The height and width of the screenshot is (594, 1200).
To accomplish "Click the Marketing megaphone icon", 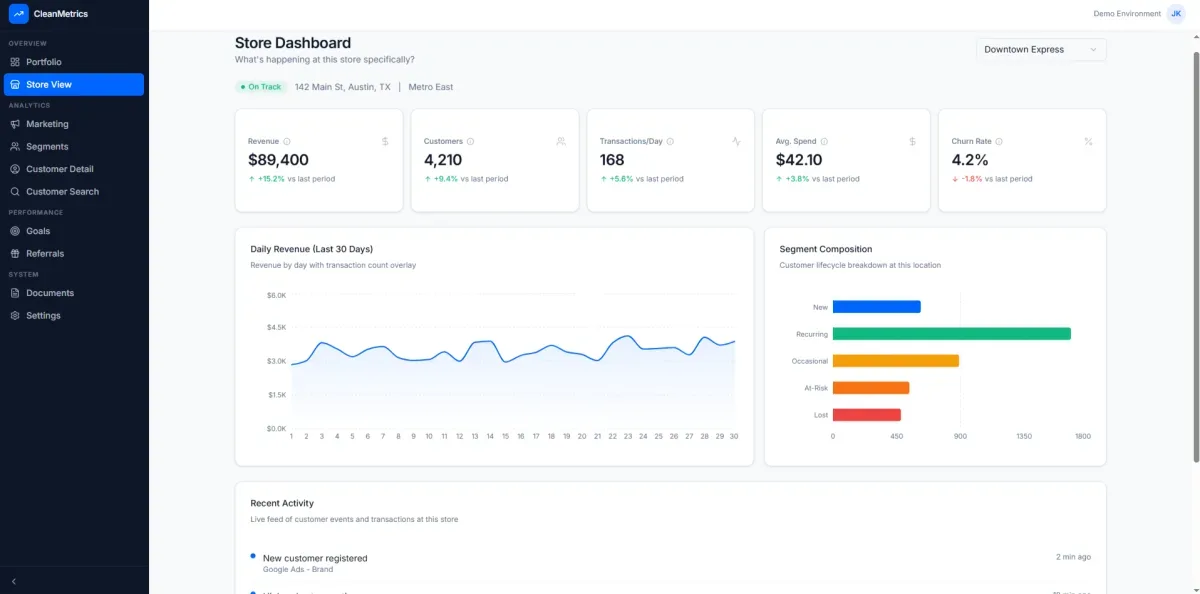I will (x=18, y=124).
